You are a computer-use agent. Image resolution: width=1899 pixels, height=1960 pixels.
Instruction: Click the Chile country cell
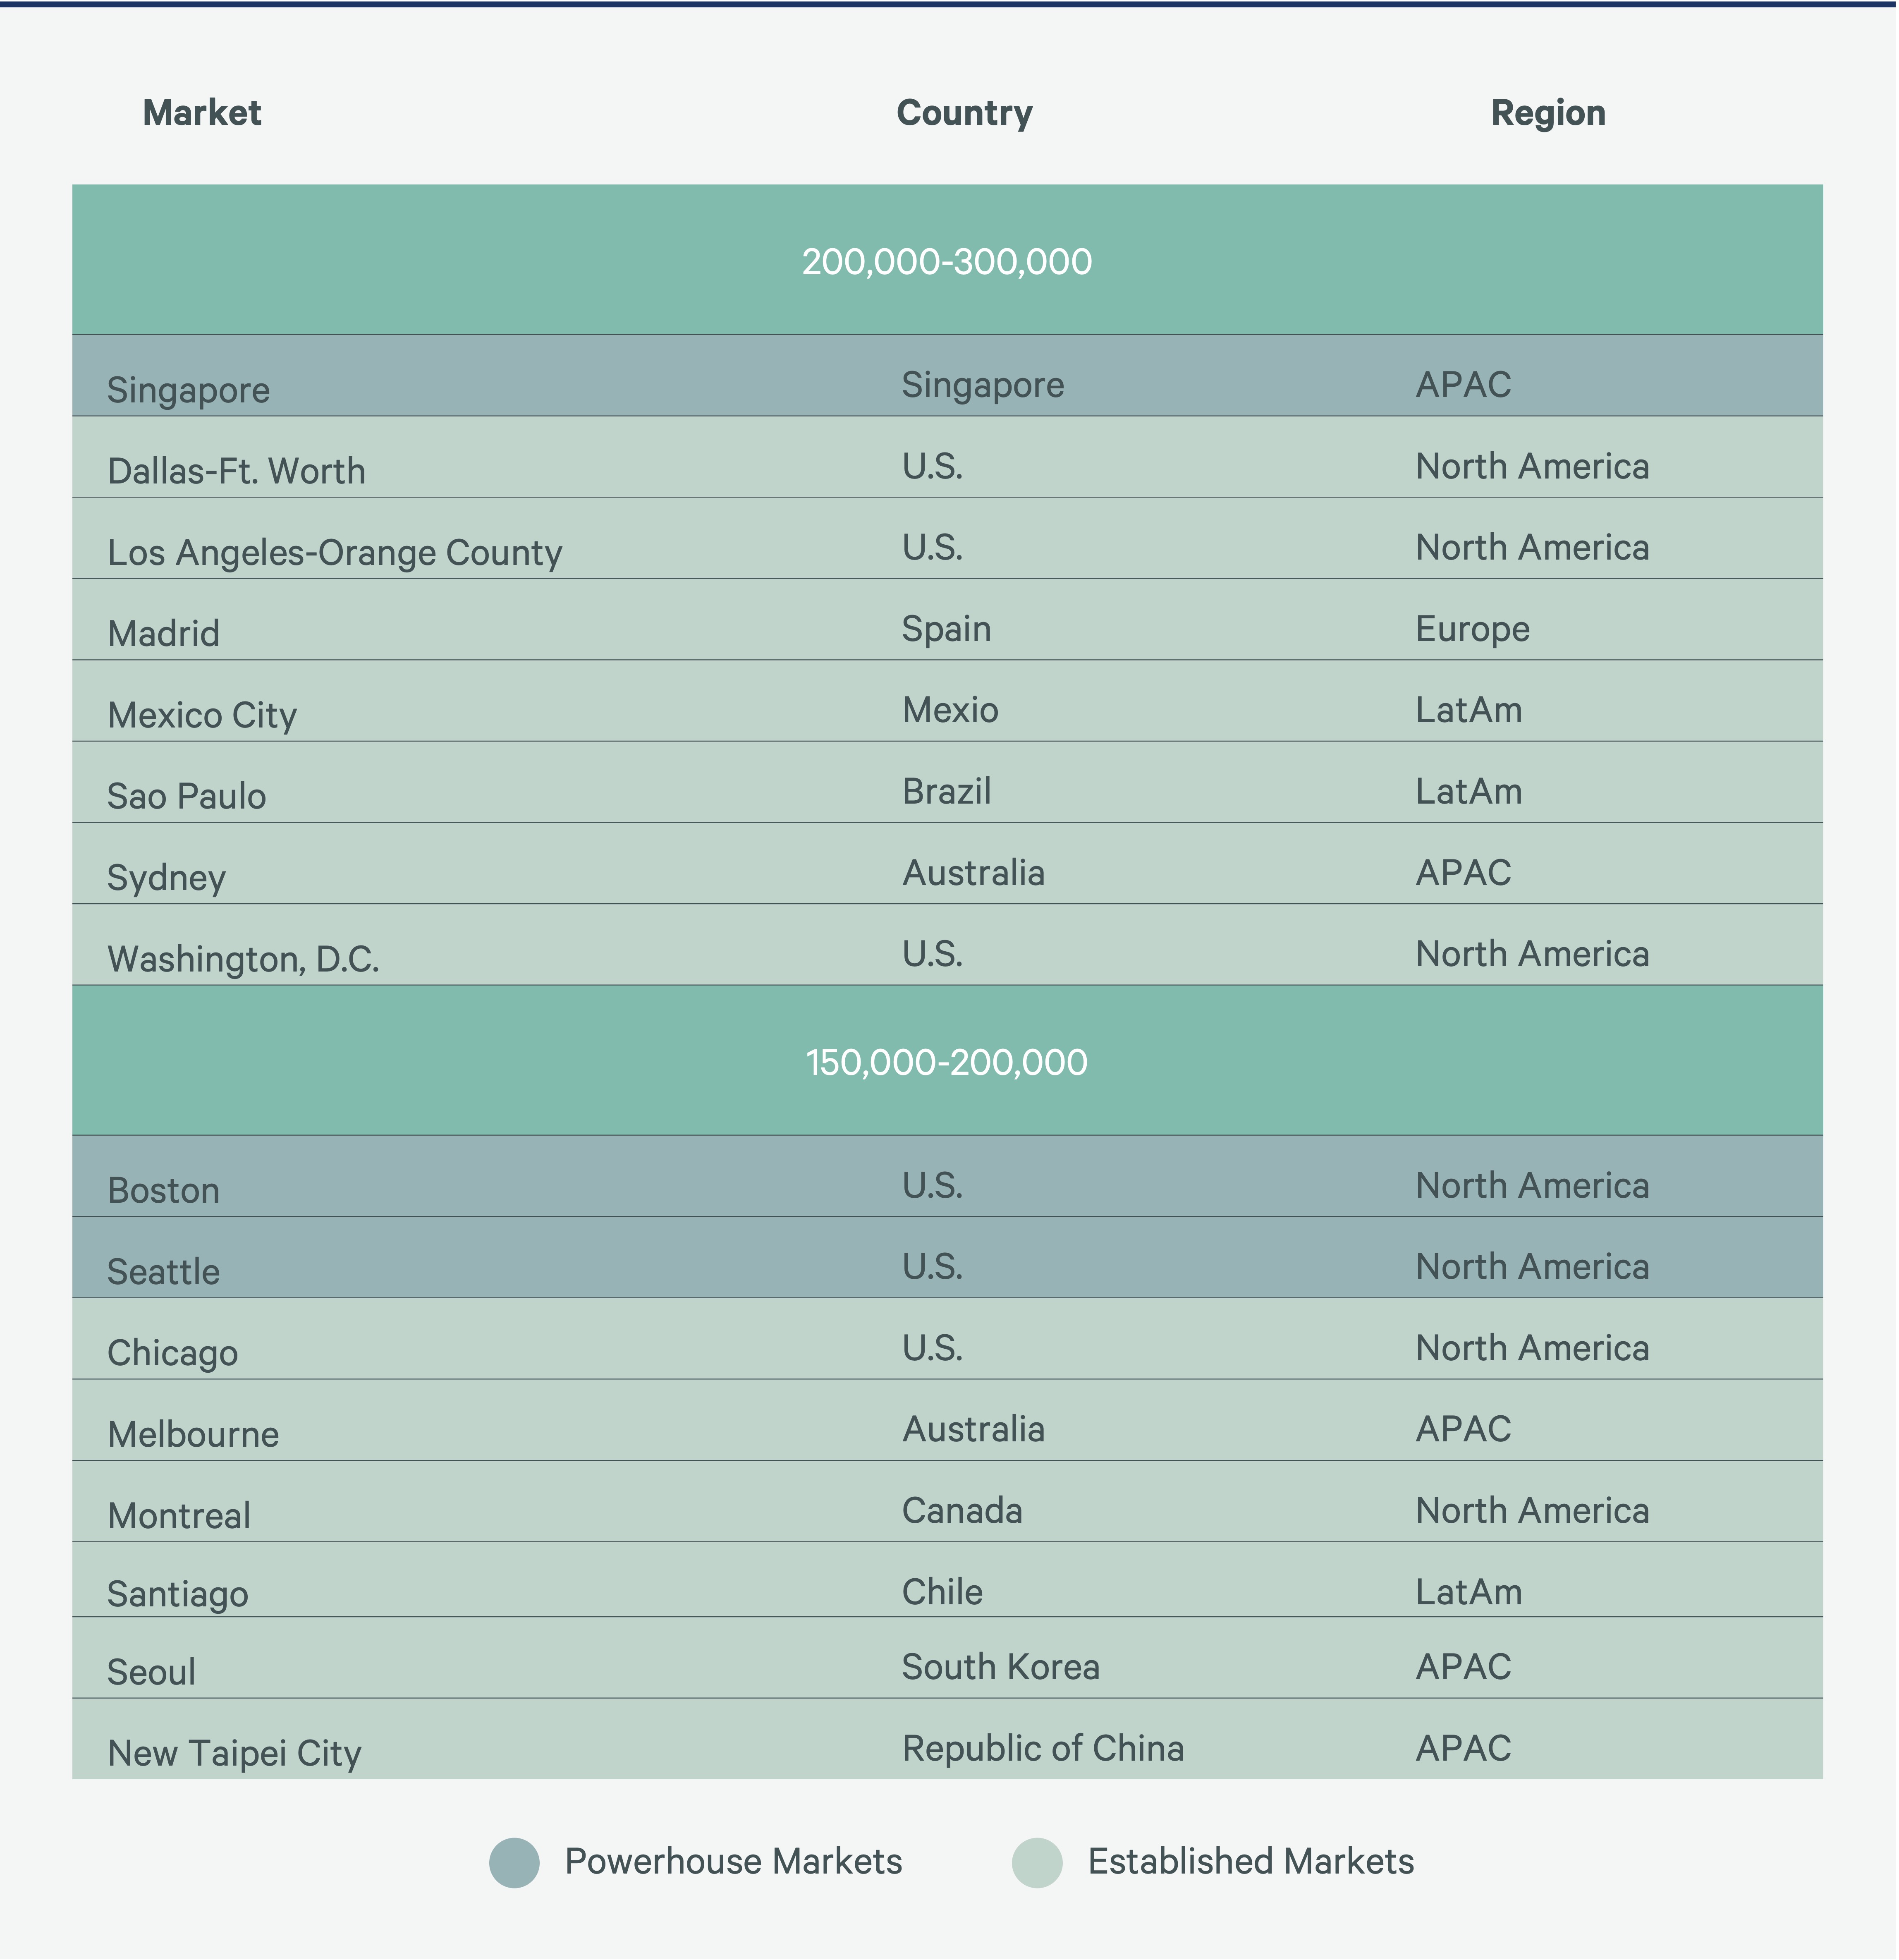tap(943, 1592)
